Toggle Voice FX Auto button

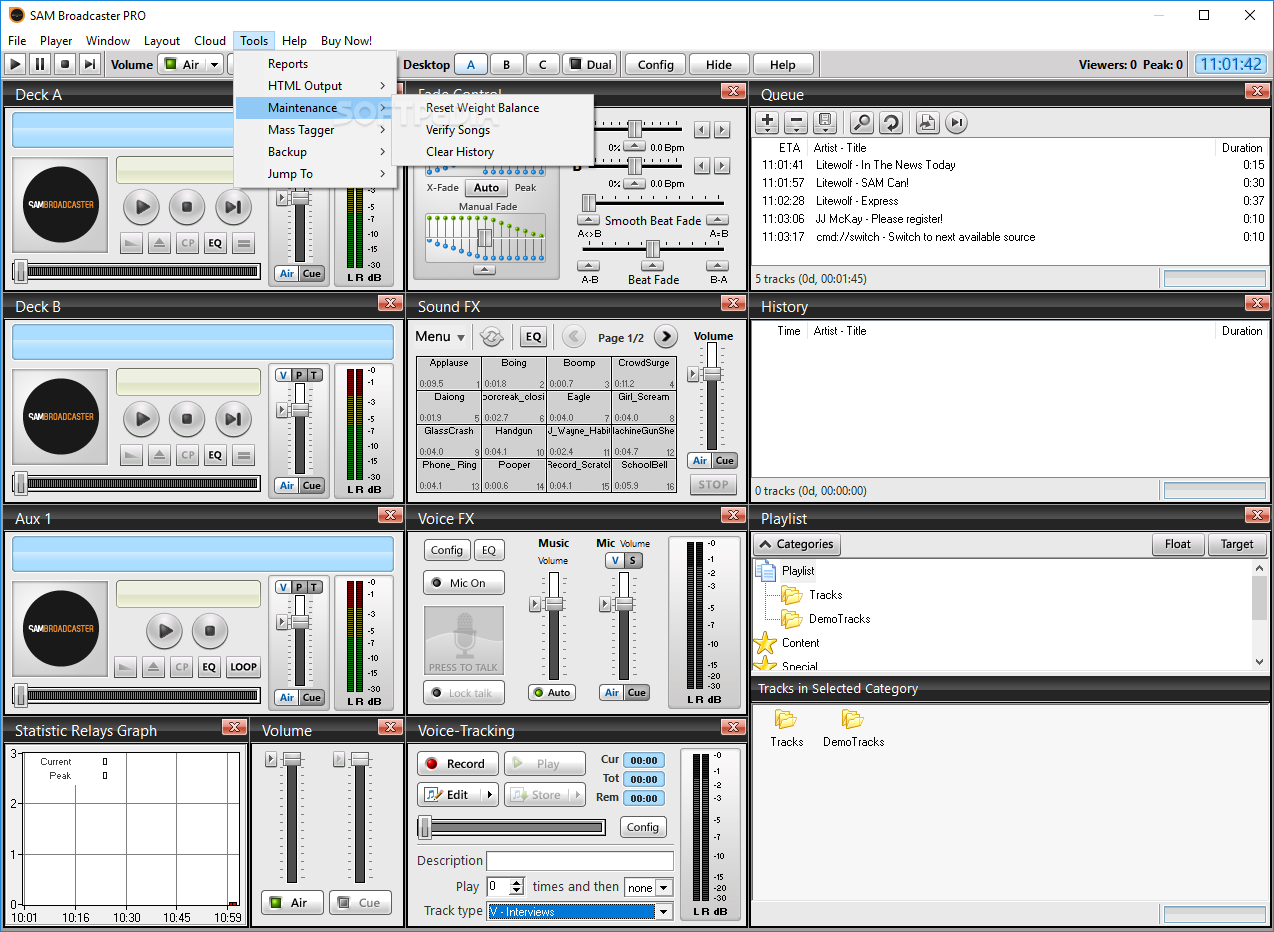pyautogui.click(x=552, y=692)
